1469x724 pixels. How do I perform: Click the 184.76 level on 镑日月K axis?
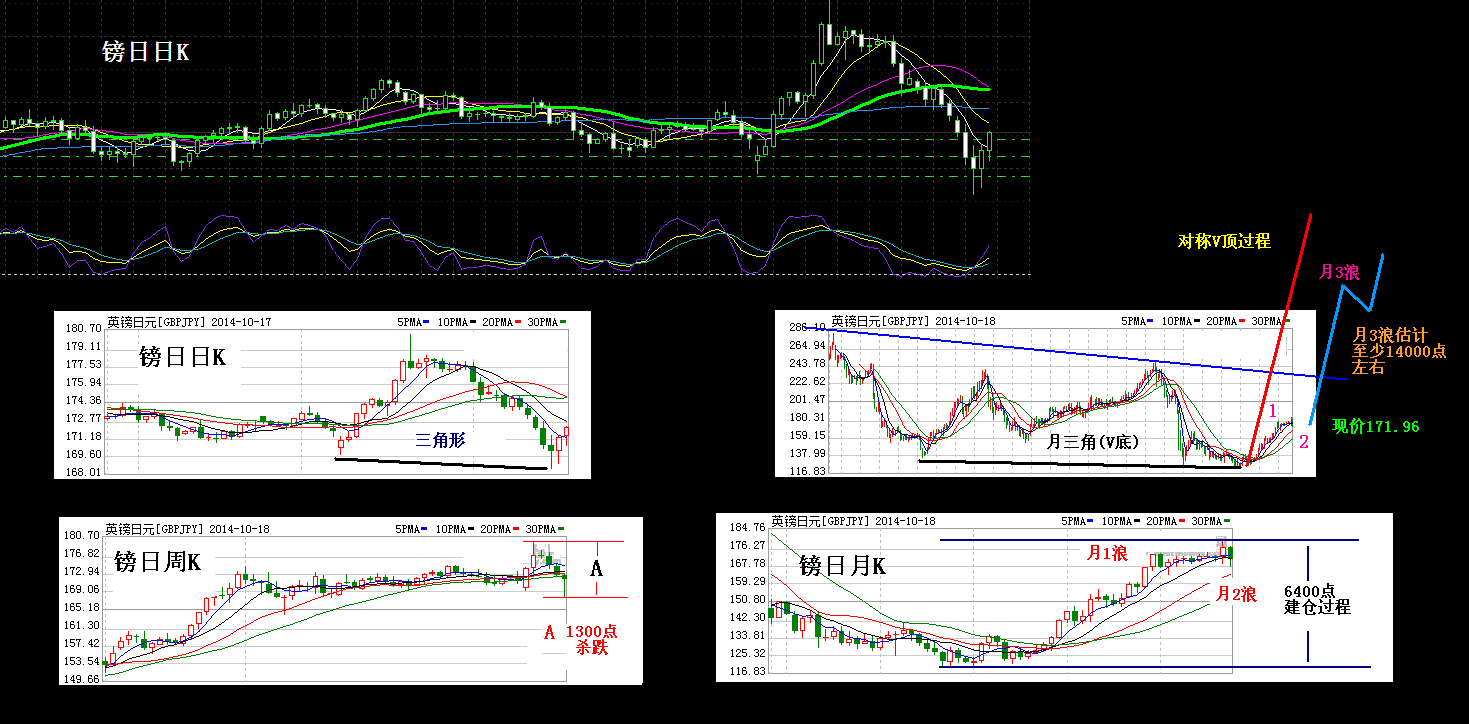pyautogui.click(x=750, y=527)
